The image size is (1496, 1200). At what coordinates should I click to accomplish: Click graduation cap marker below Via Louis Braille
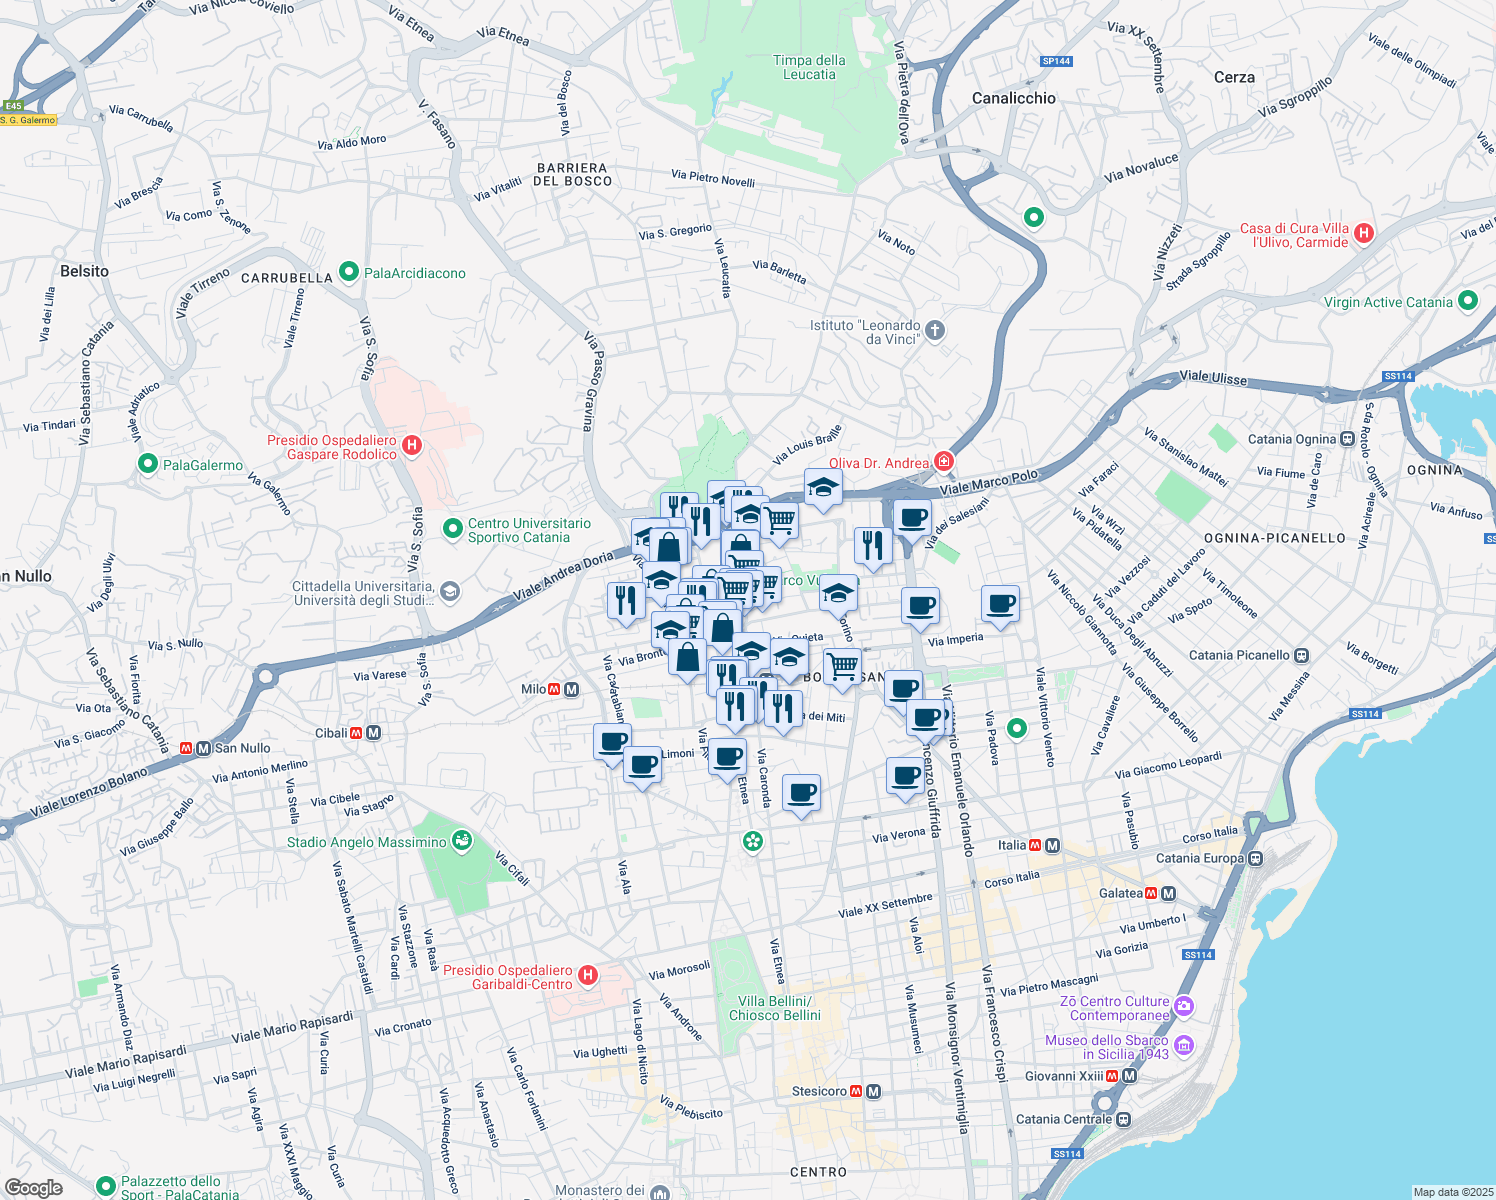823,490
